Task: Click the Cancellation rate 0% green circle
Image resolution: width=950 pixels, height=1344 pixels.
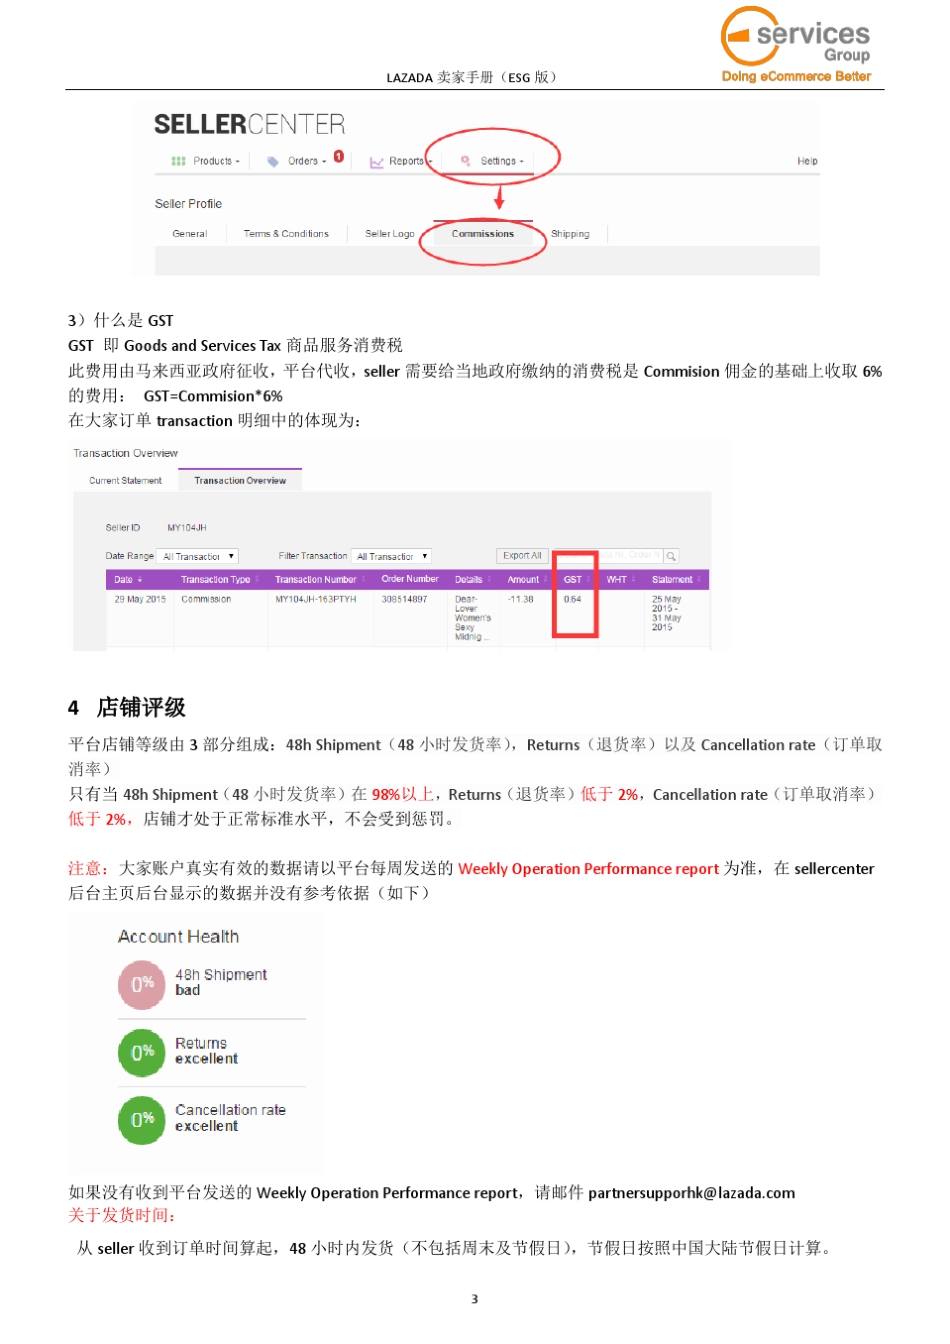Action: point(141,1119)
